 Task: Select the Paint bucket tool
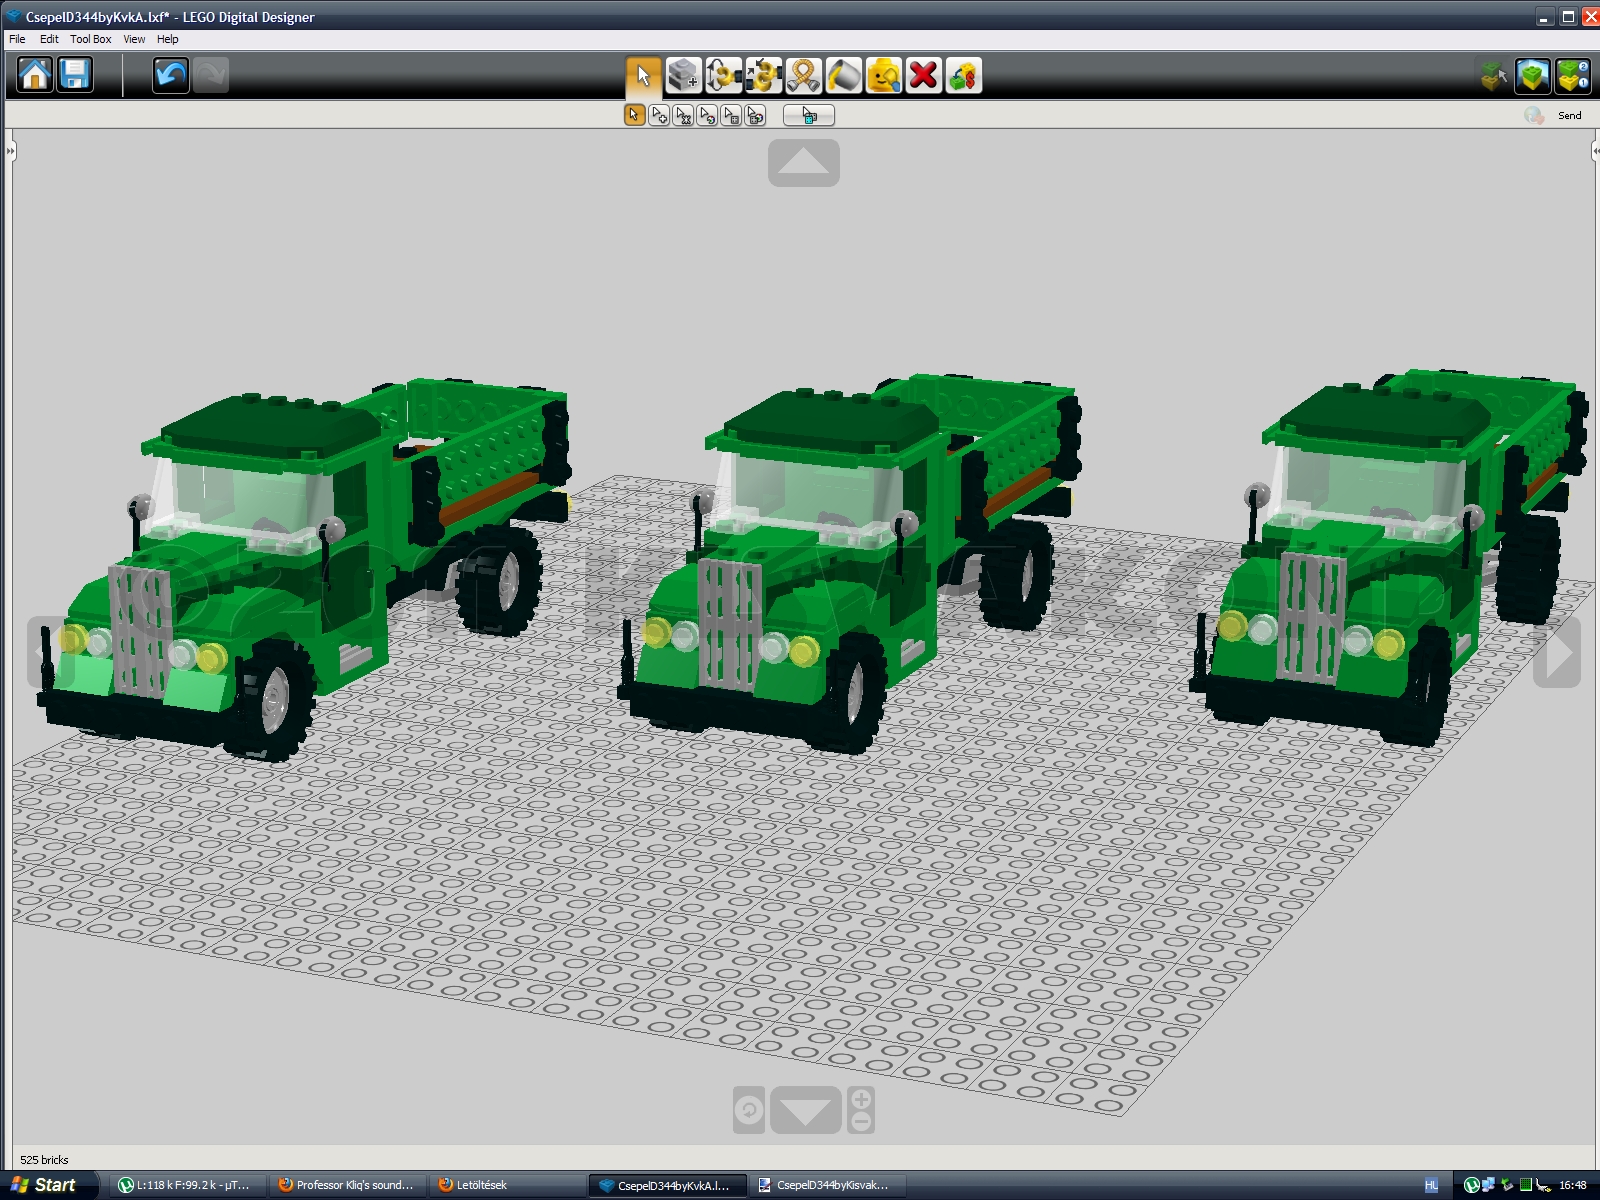point(843,76)
